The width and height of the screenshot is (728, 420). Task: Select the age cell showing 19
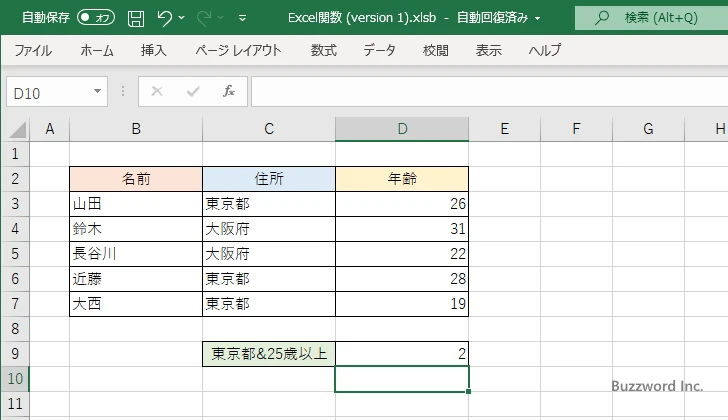tap(402, 304)
